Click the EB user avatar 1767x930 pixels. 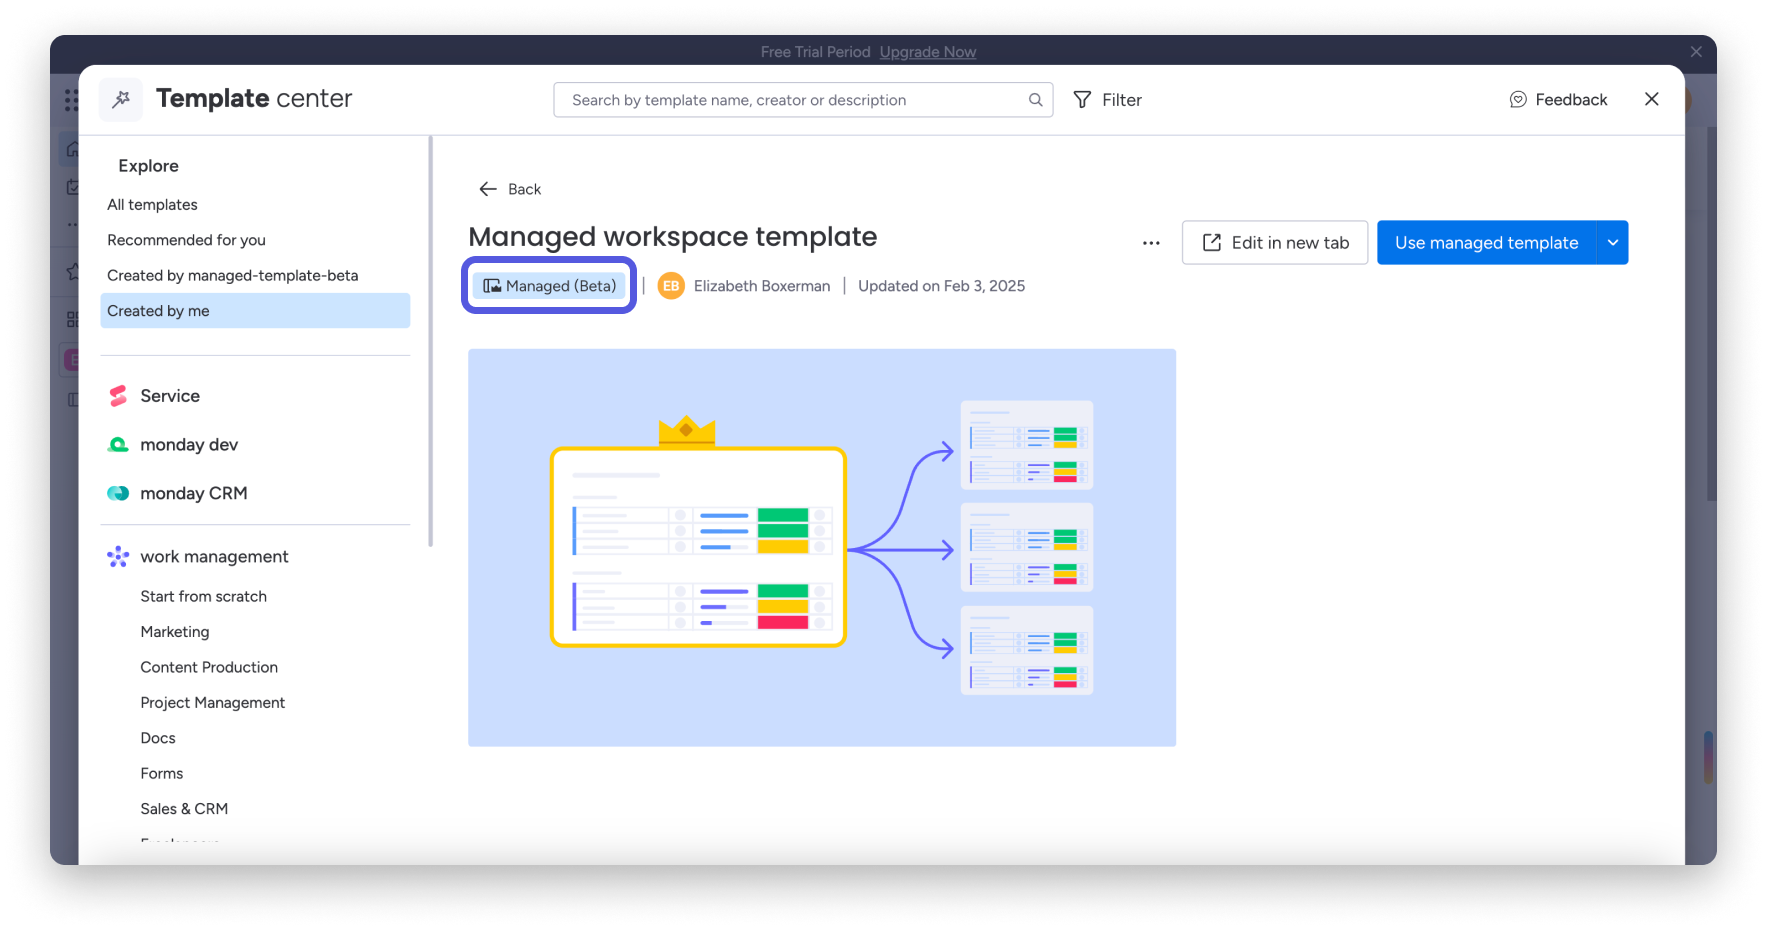671,286
